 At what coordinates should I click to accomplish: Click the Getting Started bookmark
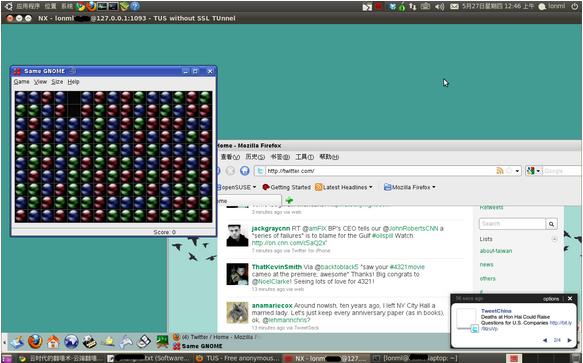click(x=286, y=187)
